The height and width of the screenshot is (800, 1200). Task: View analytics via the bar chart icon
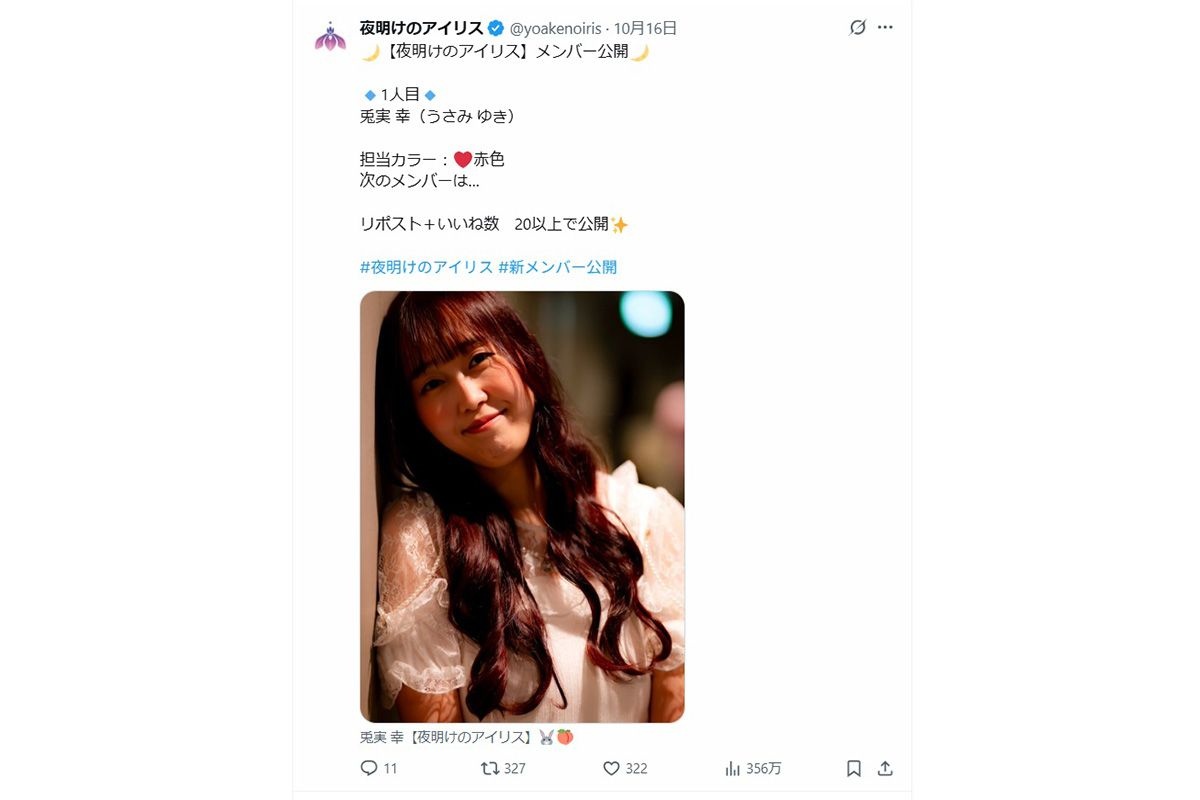point(732,768)
